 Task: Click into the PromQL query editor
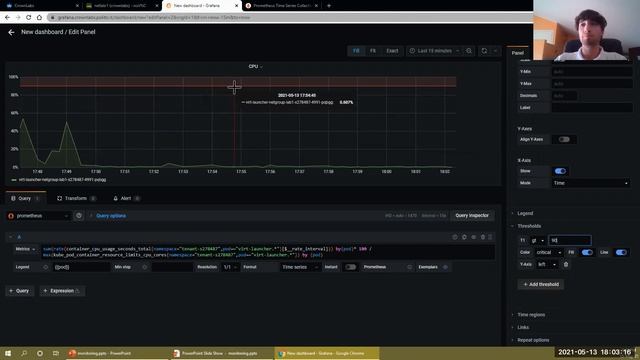267,252
